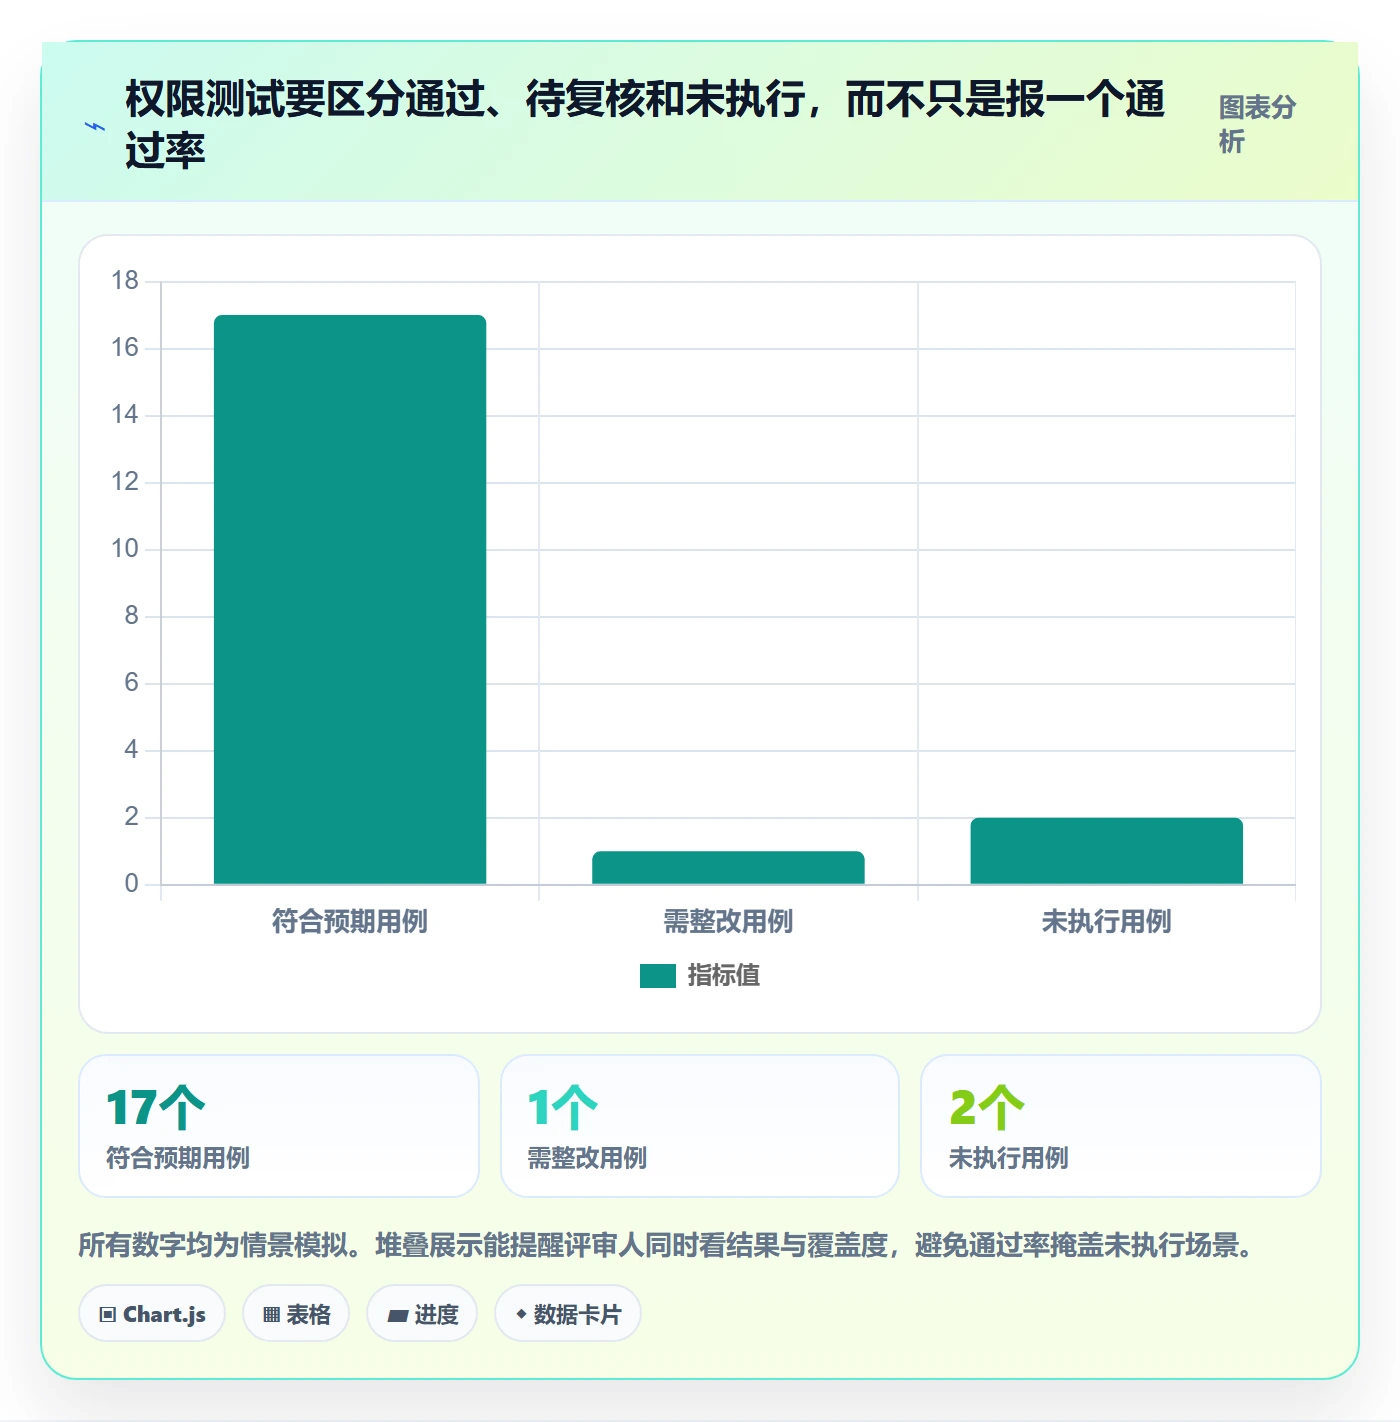The height and width of the screenshot is (1422, 1400).
Task: Toggle the 指标值 legend color swatch
Action: click(x=658, y=975)
